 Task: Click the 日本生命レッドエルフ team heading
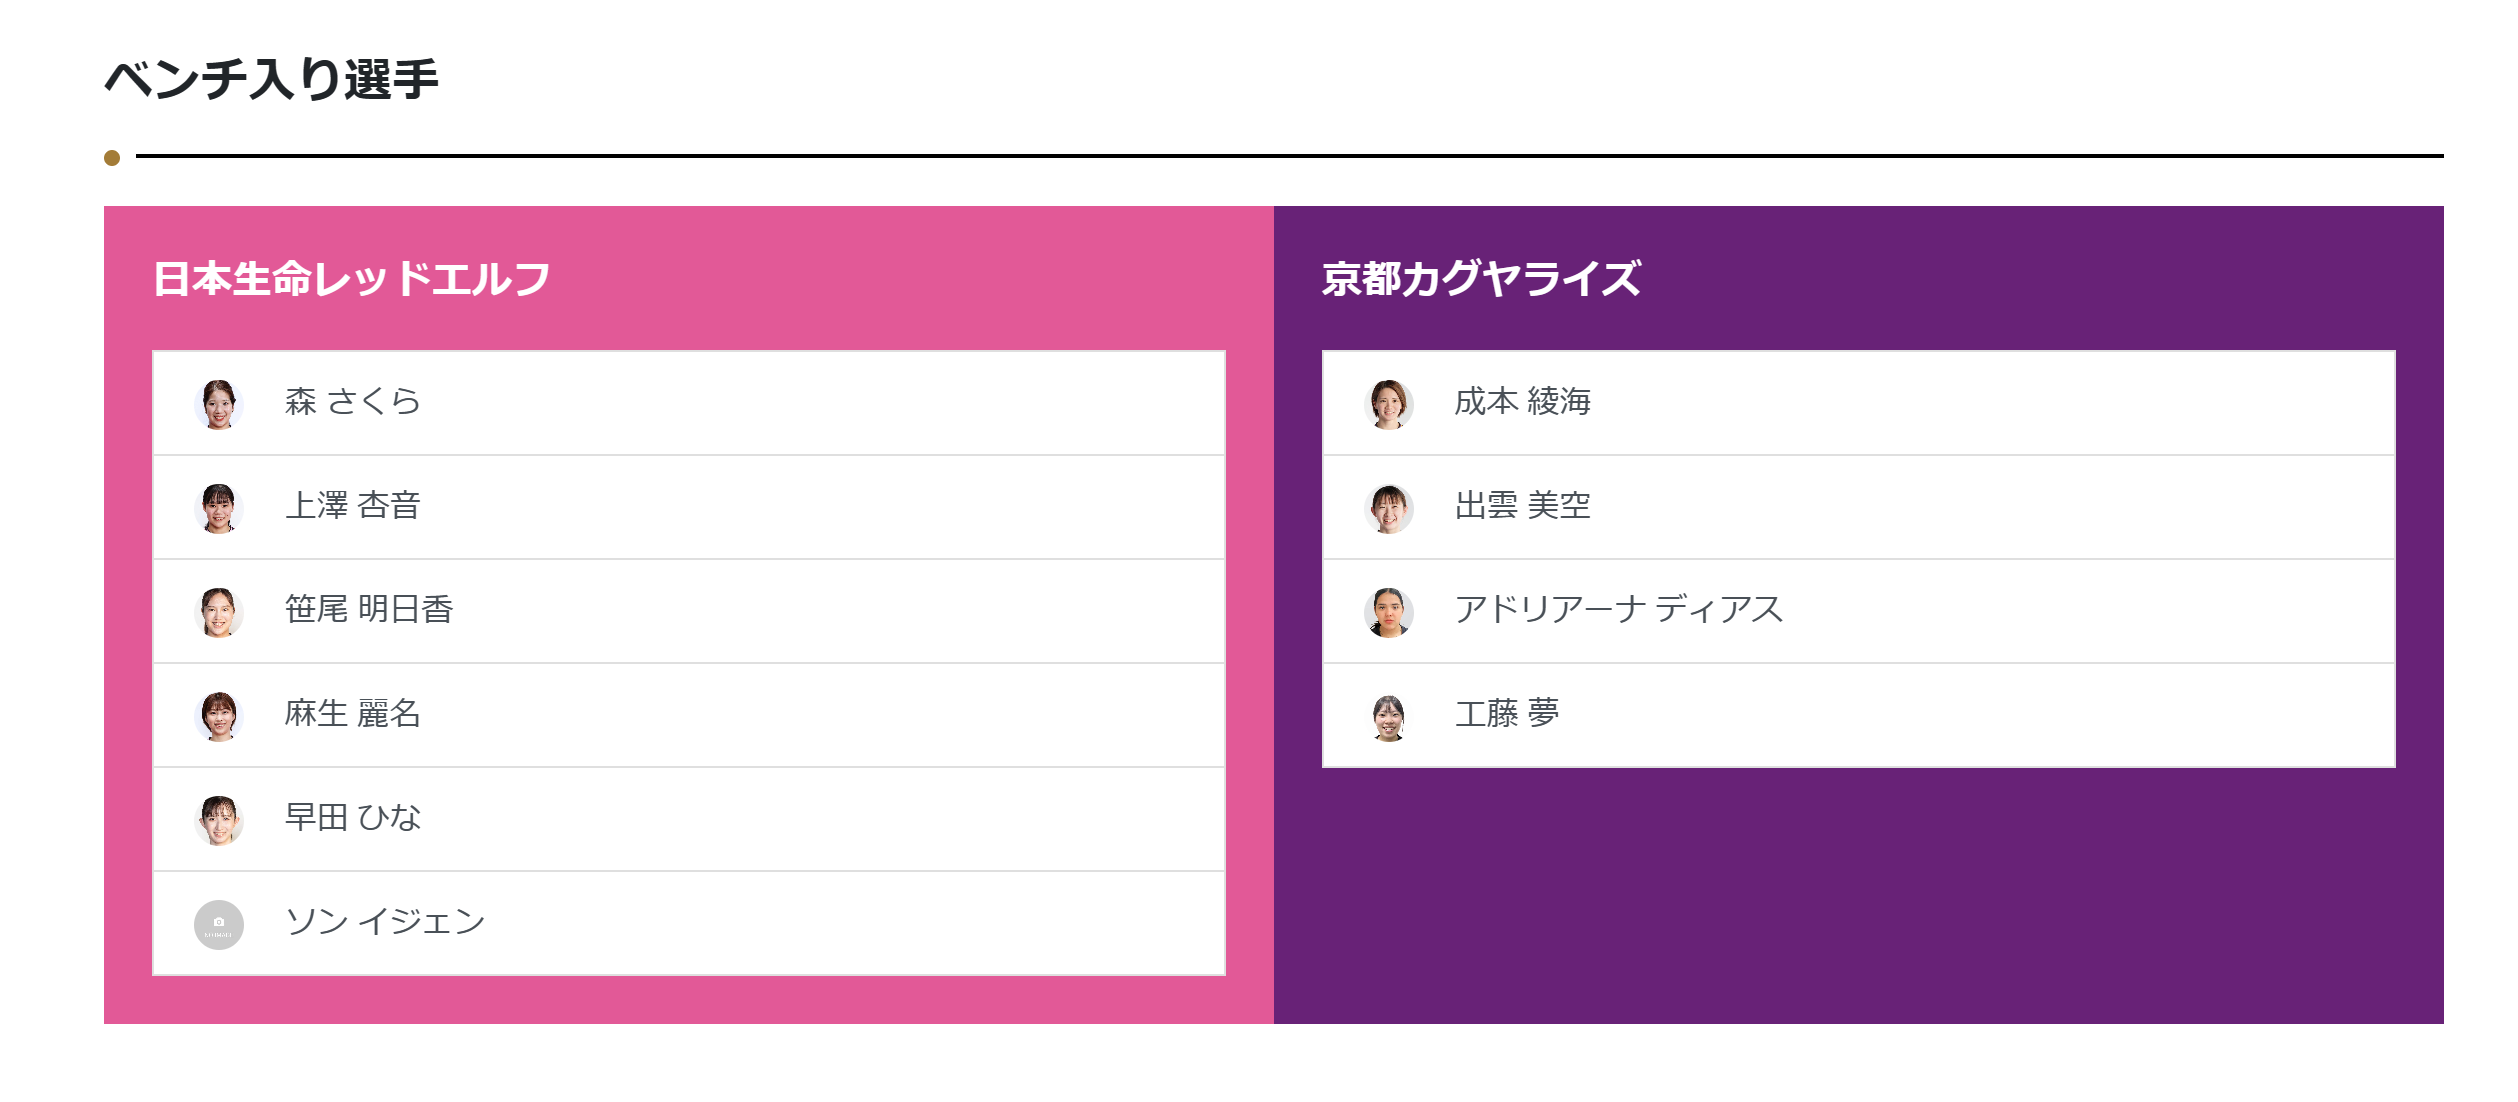[x=351, y=279]
